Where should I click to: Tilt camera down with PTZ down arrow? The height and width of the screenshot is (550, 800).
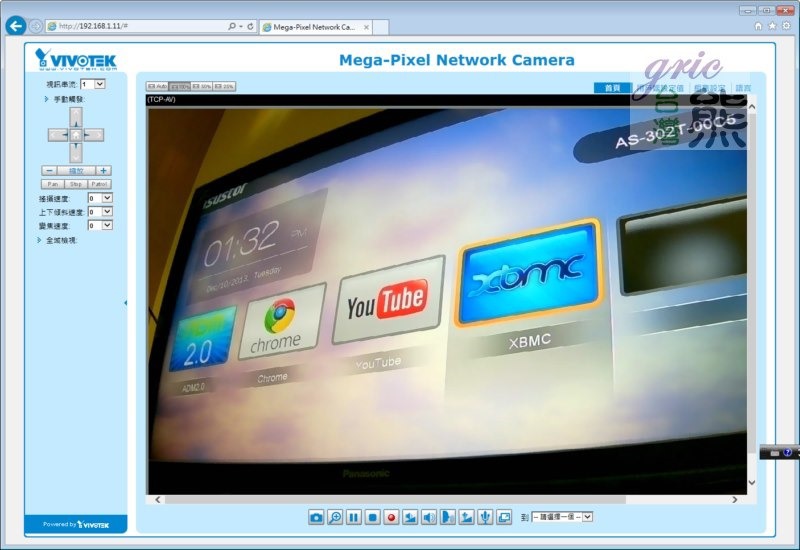(76, 153)
